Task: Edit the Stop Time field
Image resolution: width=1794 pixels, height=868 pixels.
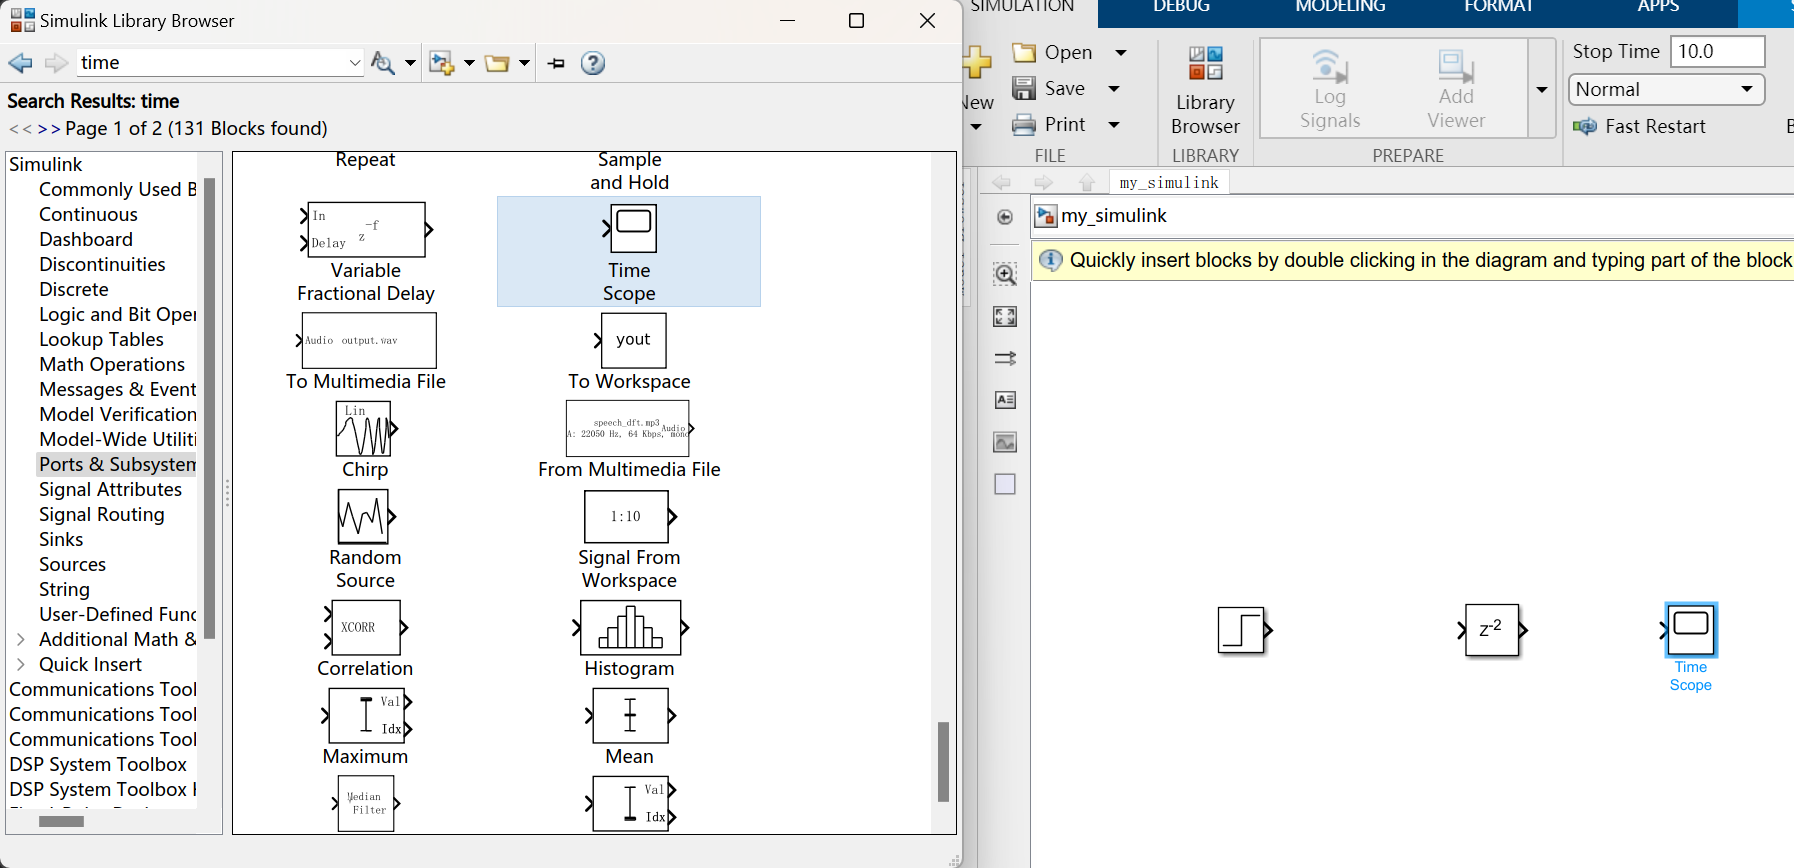Action: pyautogui.click(x=1717, y=51)
